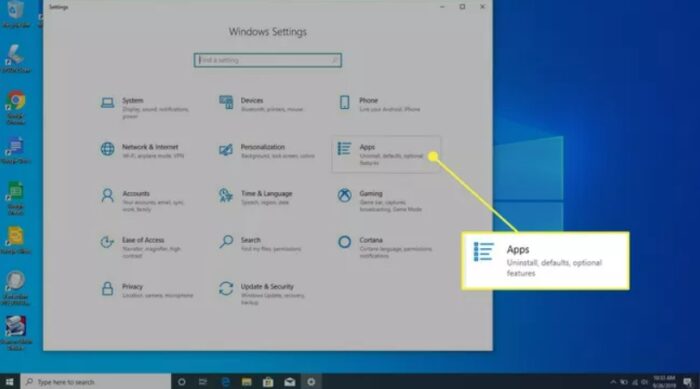
Task: Open the Action Center notifications icon
Action: [688, 382]
